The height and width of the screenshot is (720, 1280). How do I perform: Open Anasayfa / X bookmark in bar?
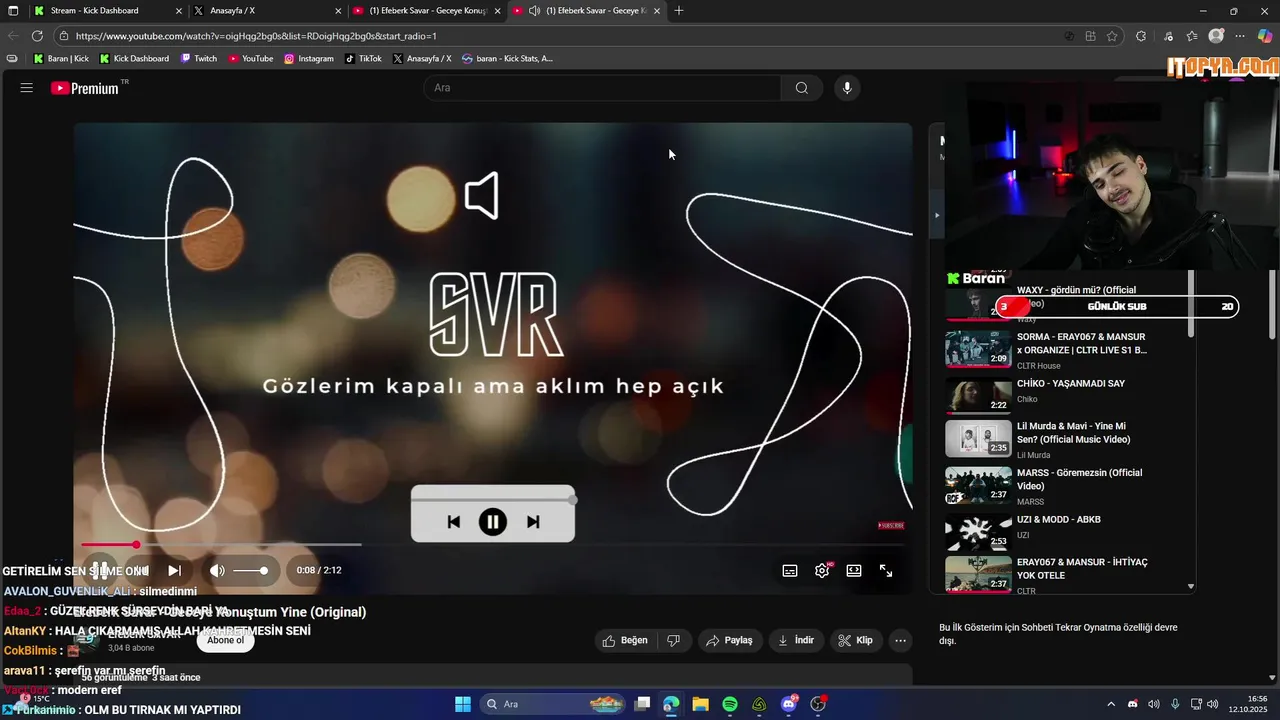click(x=422, y=59)
